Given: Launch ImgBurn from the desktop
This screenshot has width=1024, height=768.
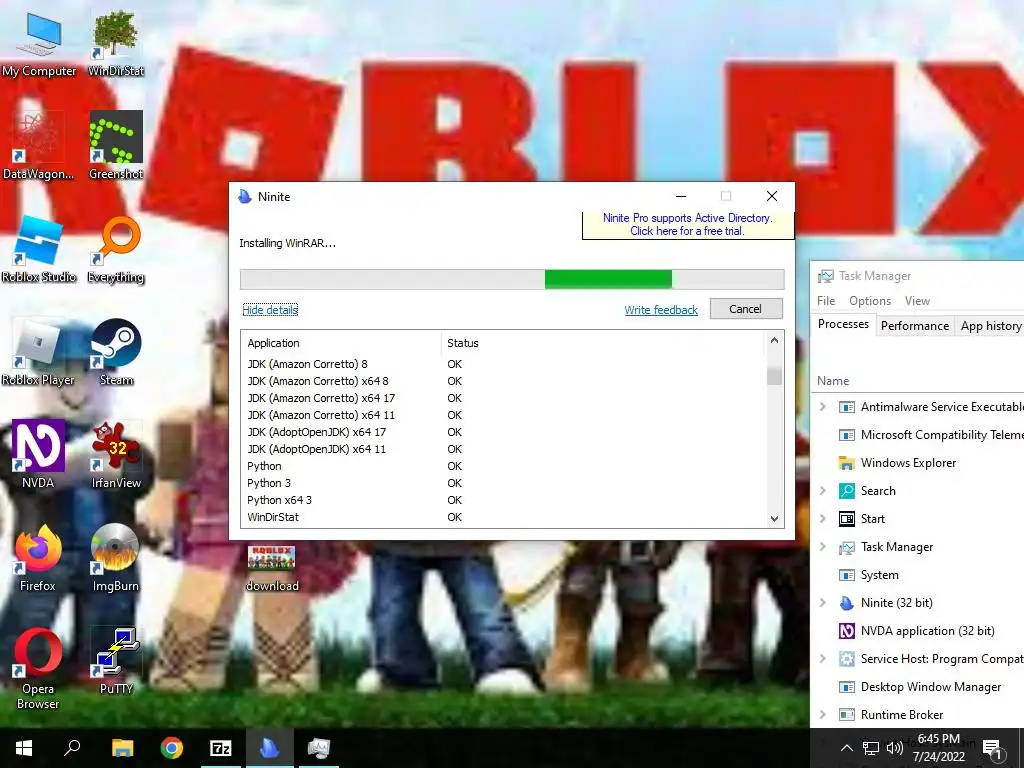Looking at the screenshot, I should click(116, 557).
